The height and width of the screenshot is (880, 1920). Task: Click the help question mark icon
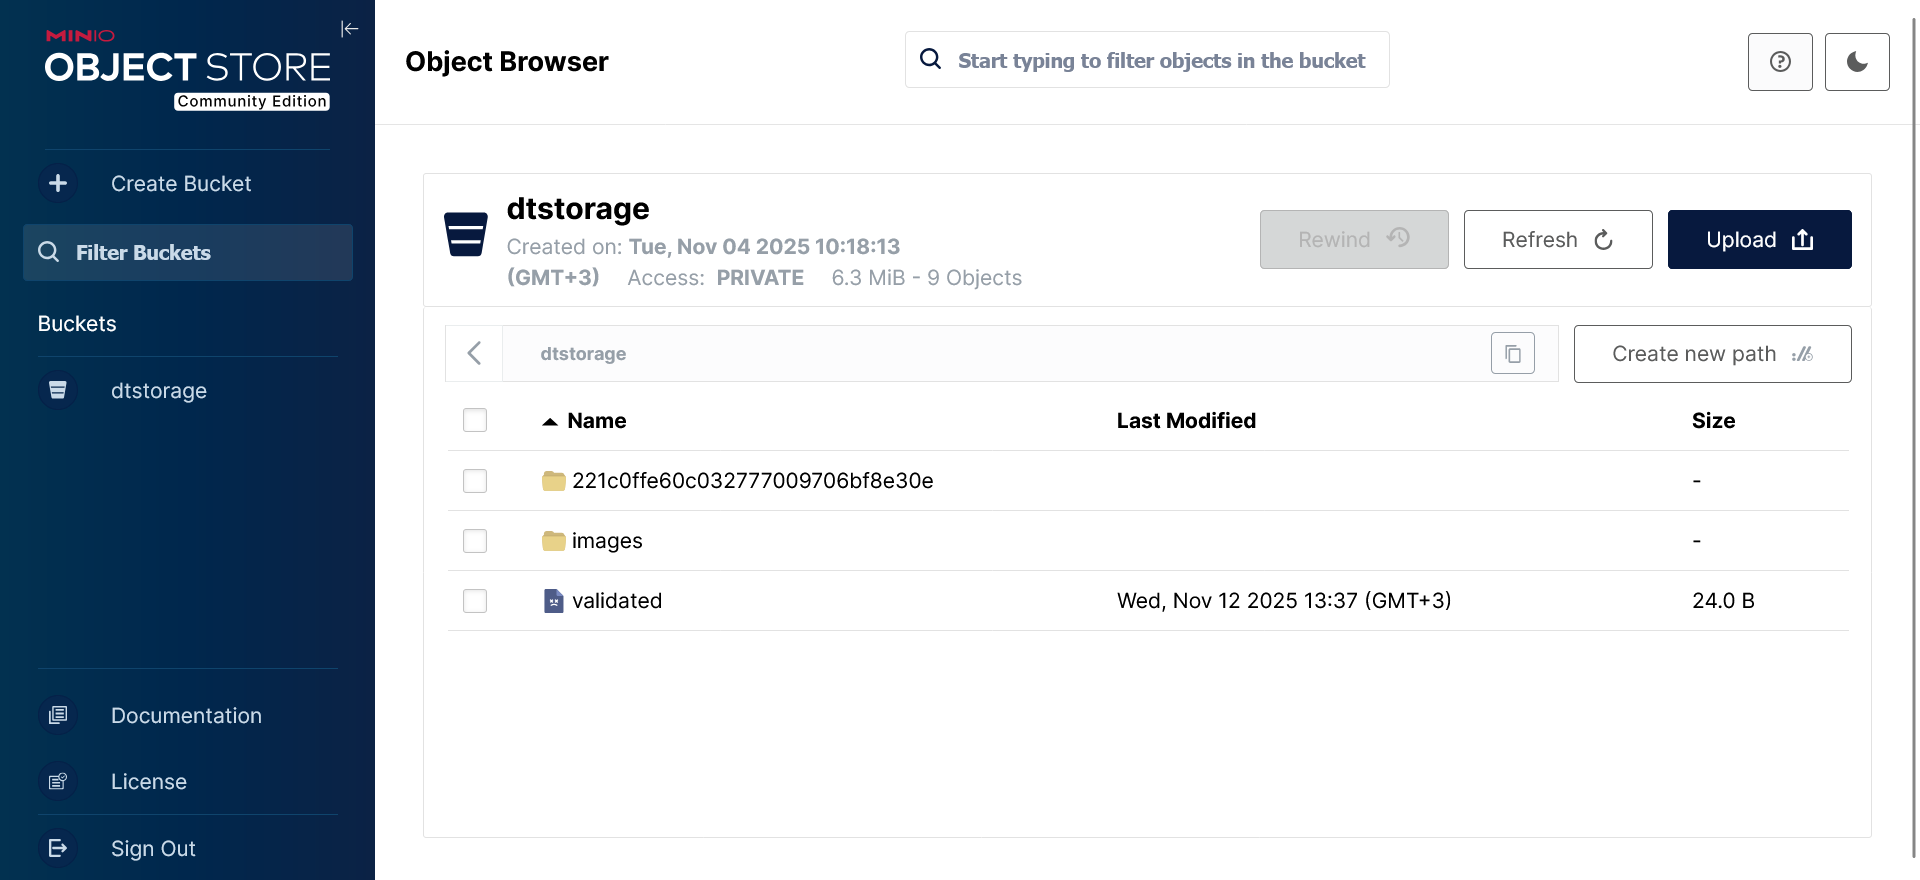1779,62
